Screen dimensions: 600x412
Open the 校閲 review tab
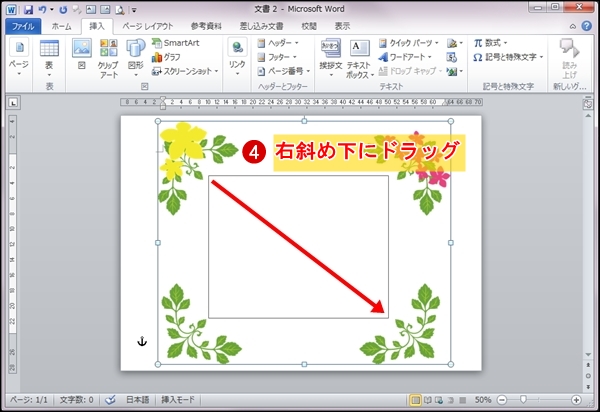pyautogui.click(x=309, y=26)
